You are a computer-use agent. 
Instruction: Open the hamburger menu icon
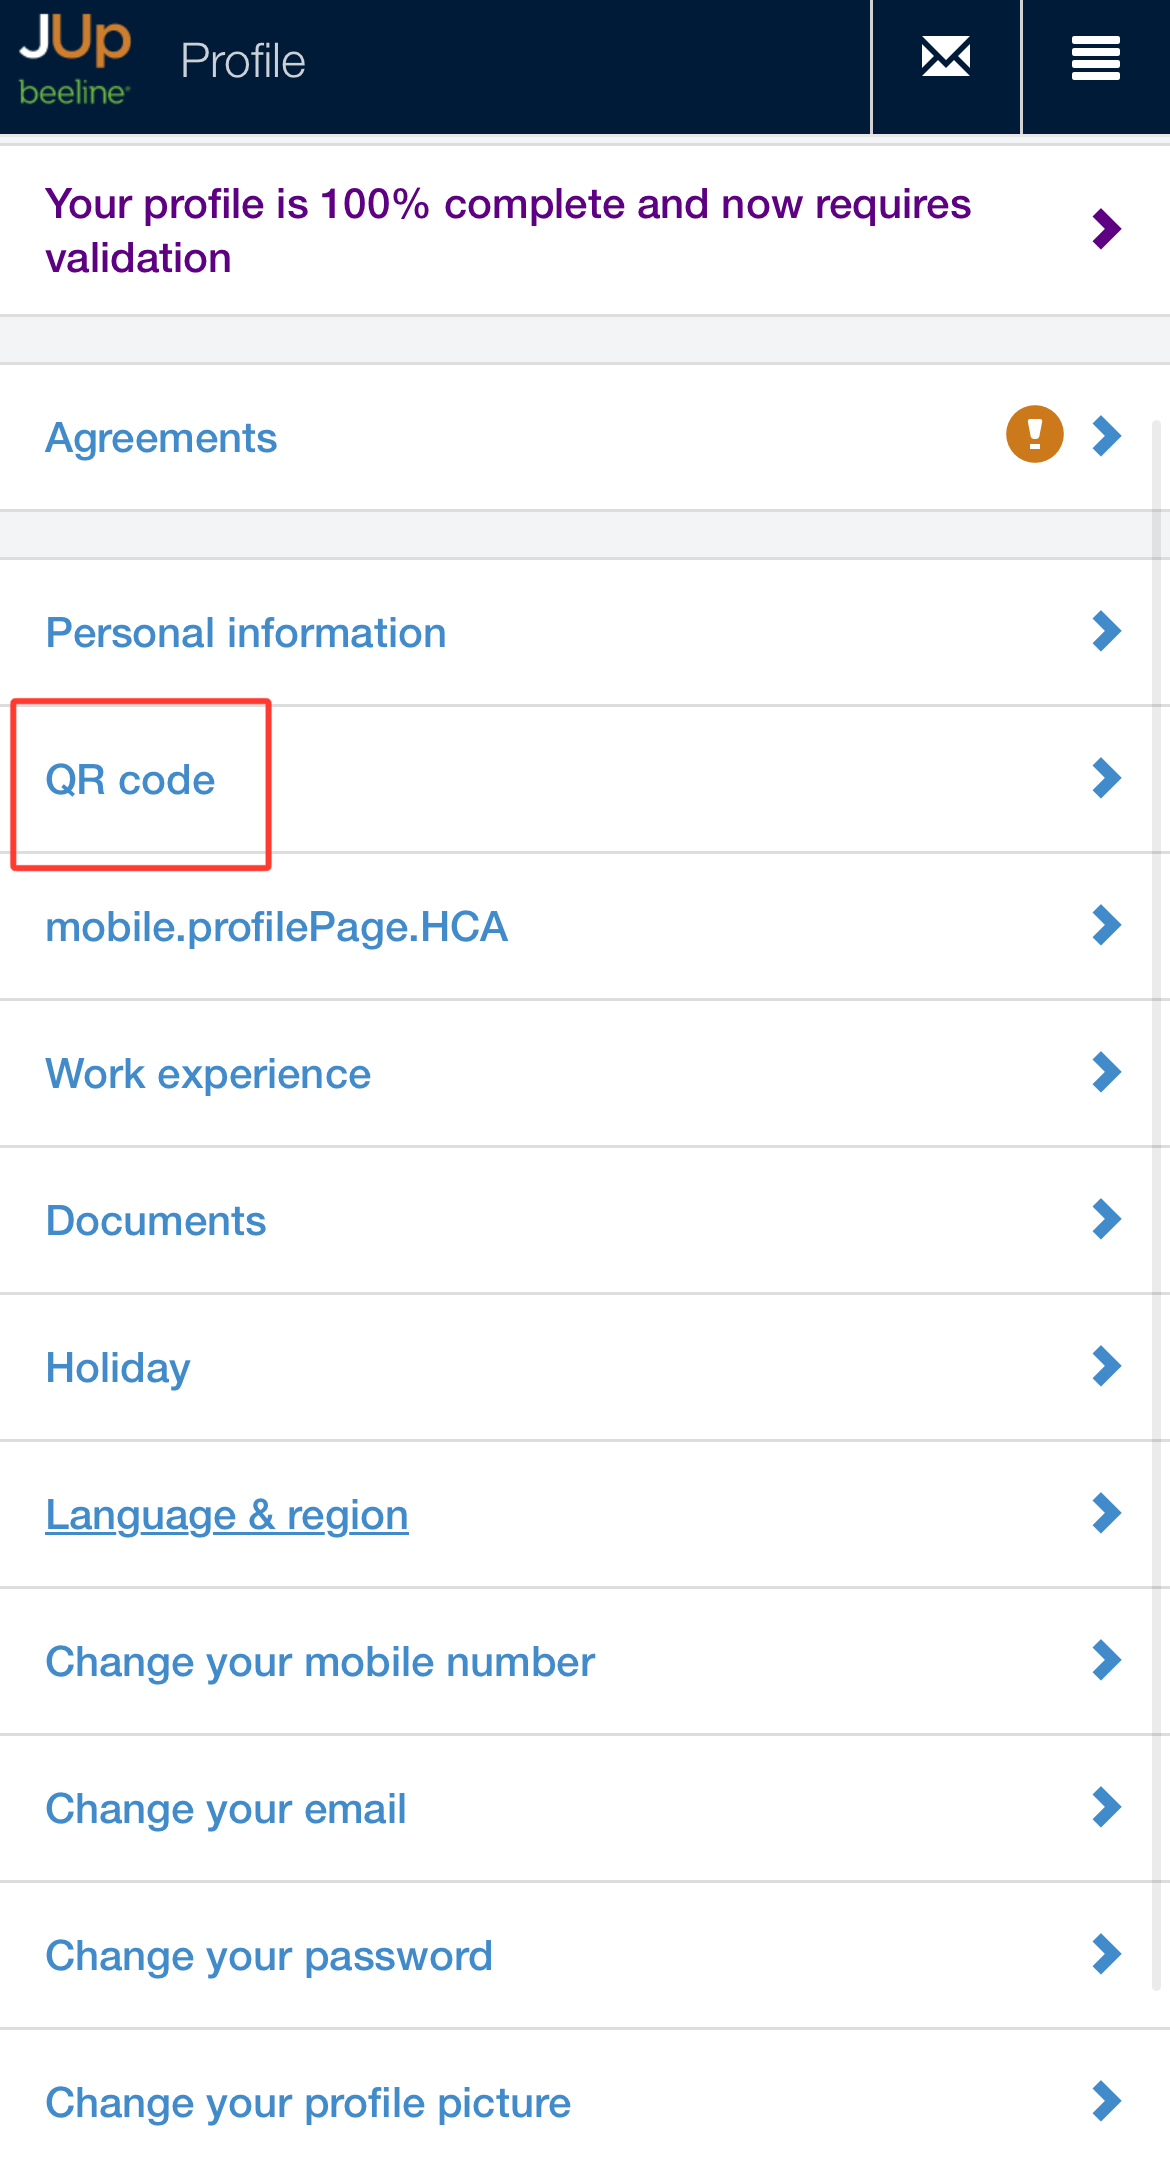point(1095,58)
